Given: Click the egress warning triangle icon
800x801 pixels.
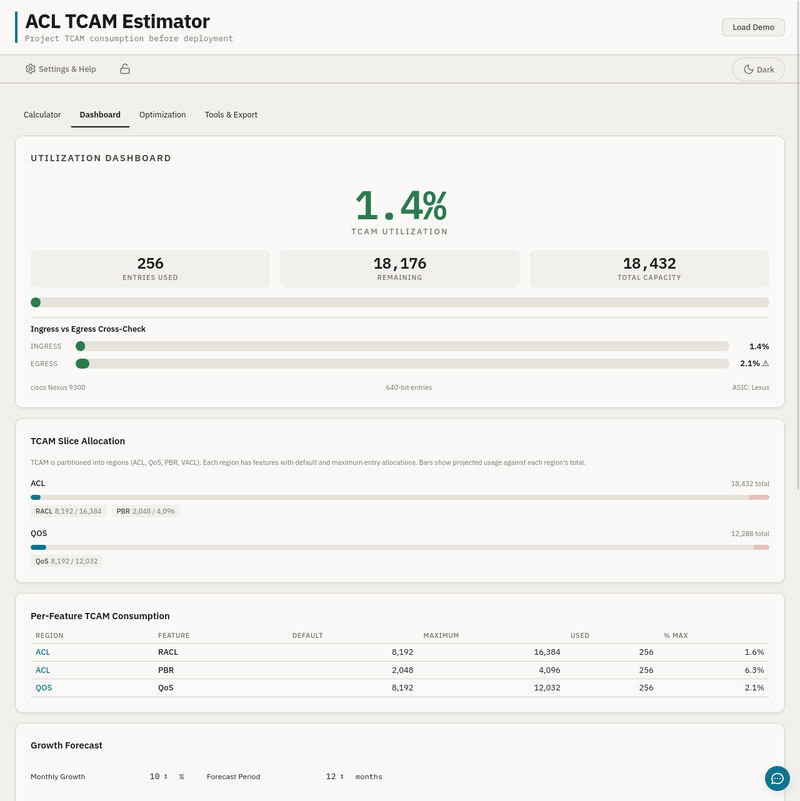Looking at the screenshot, I should point(765,364).
